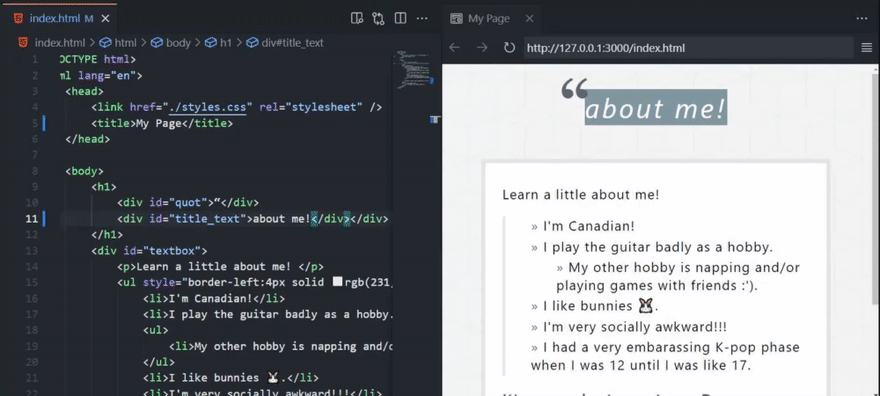The width and height of the screenshot is (880, 396).
Task: Expand the body breadcrumb item
Action: click(x=171, y=43)
